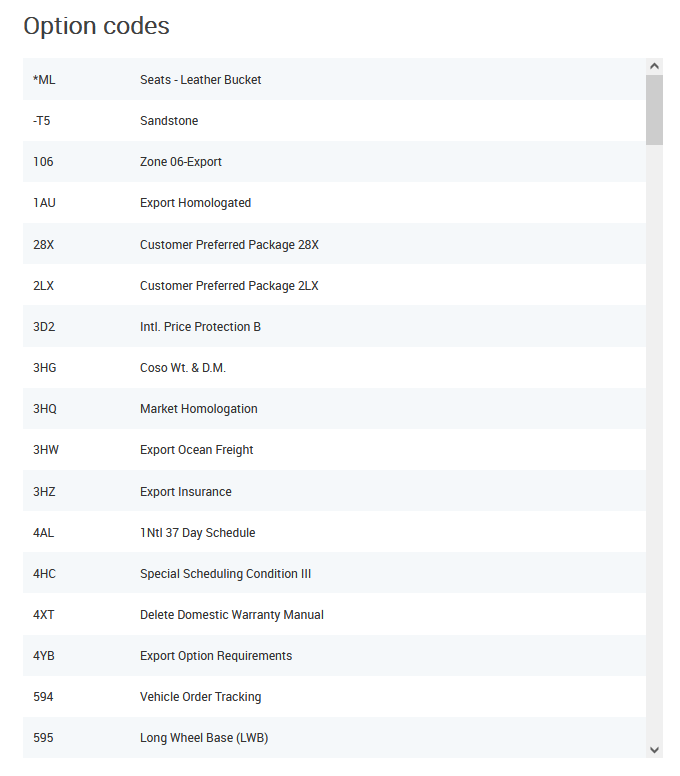The width and height of the screenshot is (680, 776).
Task: Click the '3HW' option code
Action: [x=46, y=450]
